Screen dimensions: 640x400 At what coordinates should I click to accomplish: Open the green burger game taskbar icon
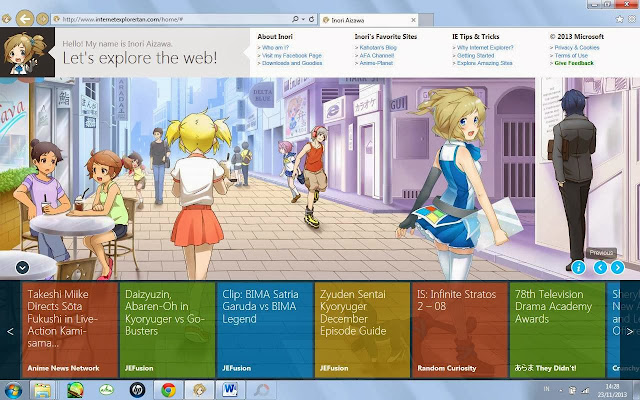pos(75,390)
